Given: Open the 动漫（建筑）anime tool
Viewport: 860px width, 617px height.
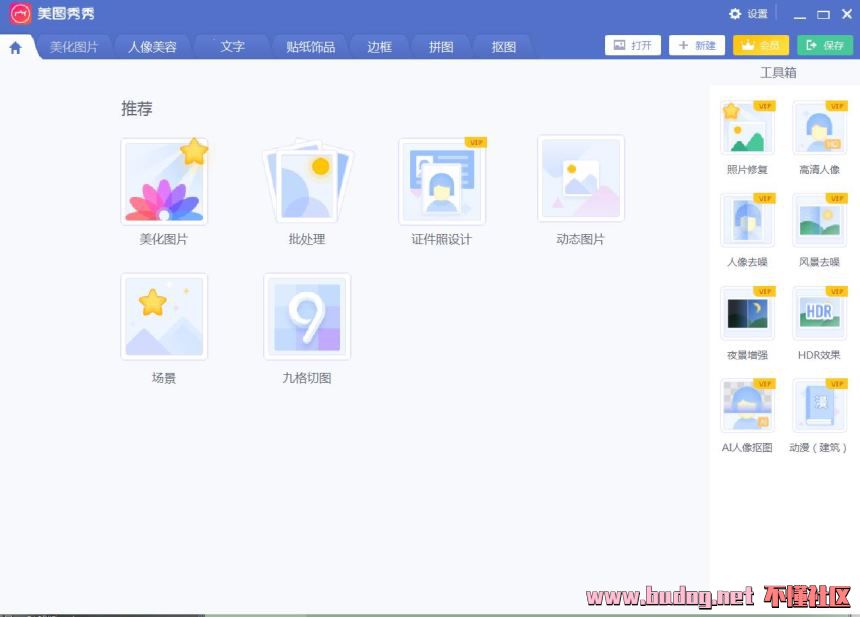Looking at the screenshot, I should point(819,406).
